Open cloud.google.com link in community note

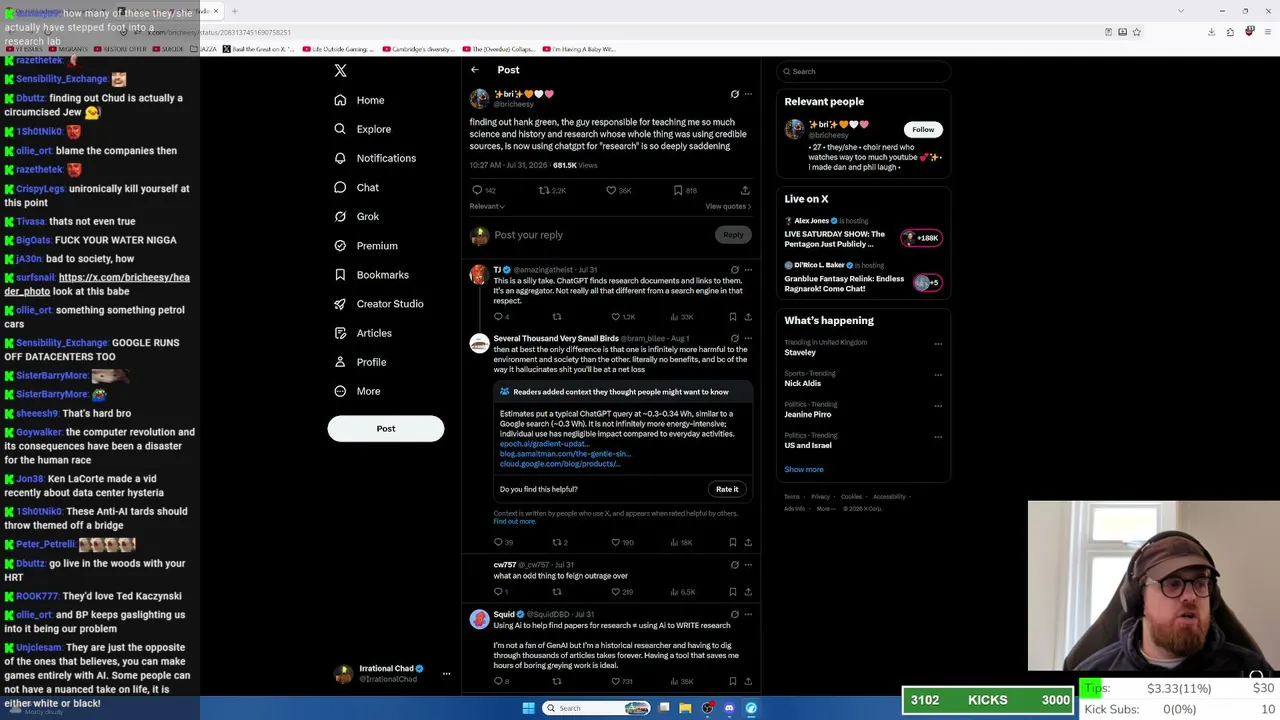tap(559, 464)
